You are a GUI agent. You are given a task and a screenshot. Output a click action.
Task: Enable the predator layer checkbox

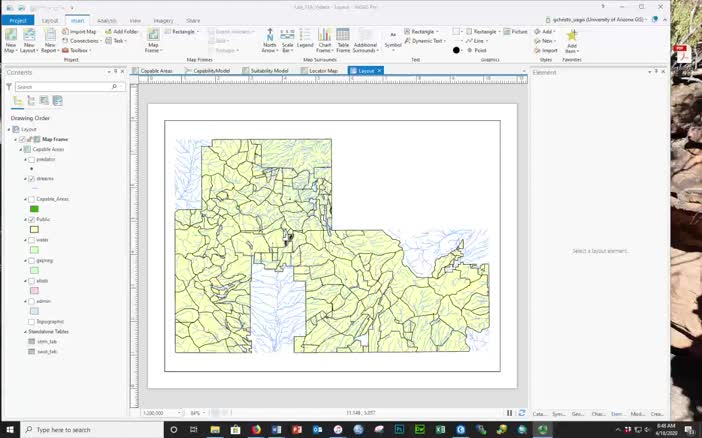32,159
